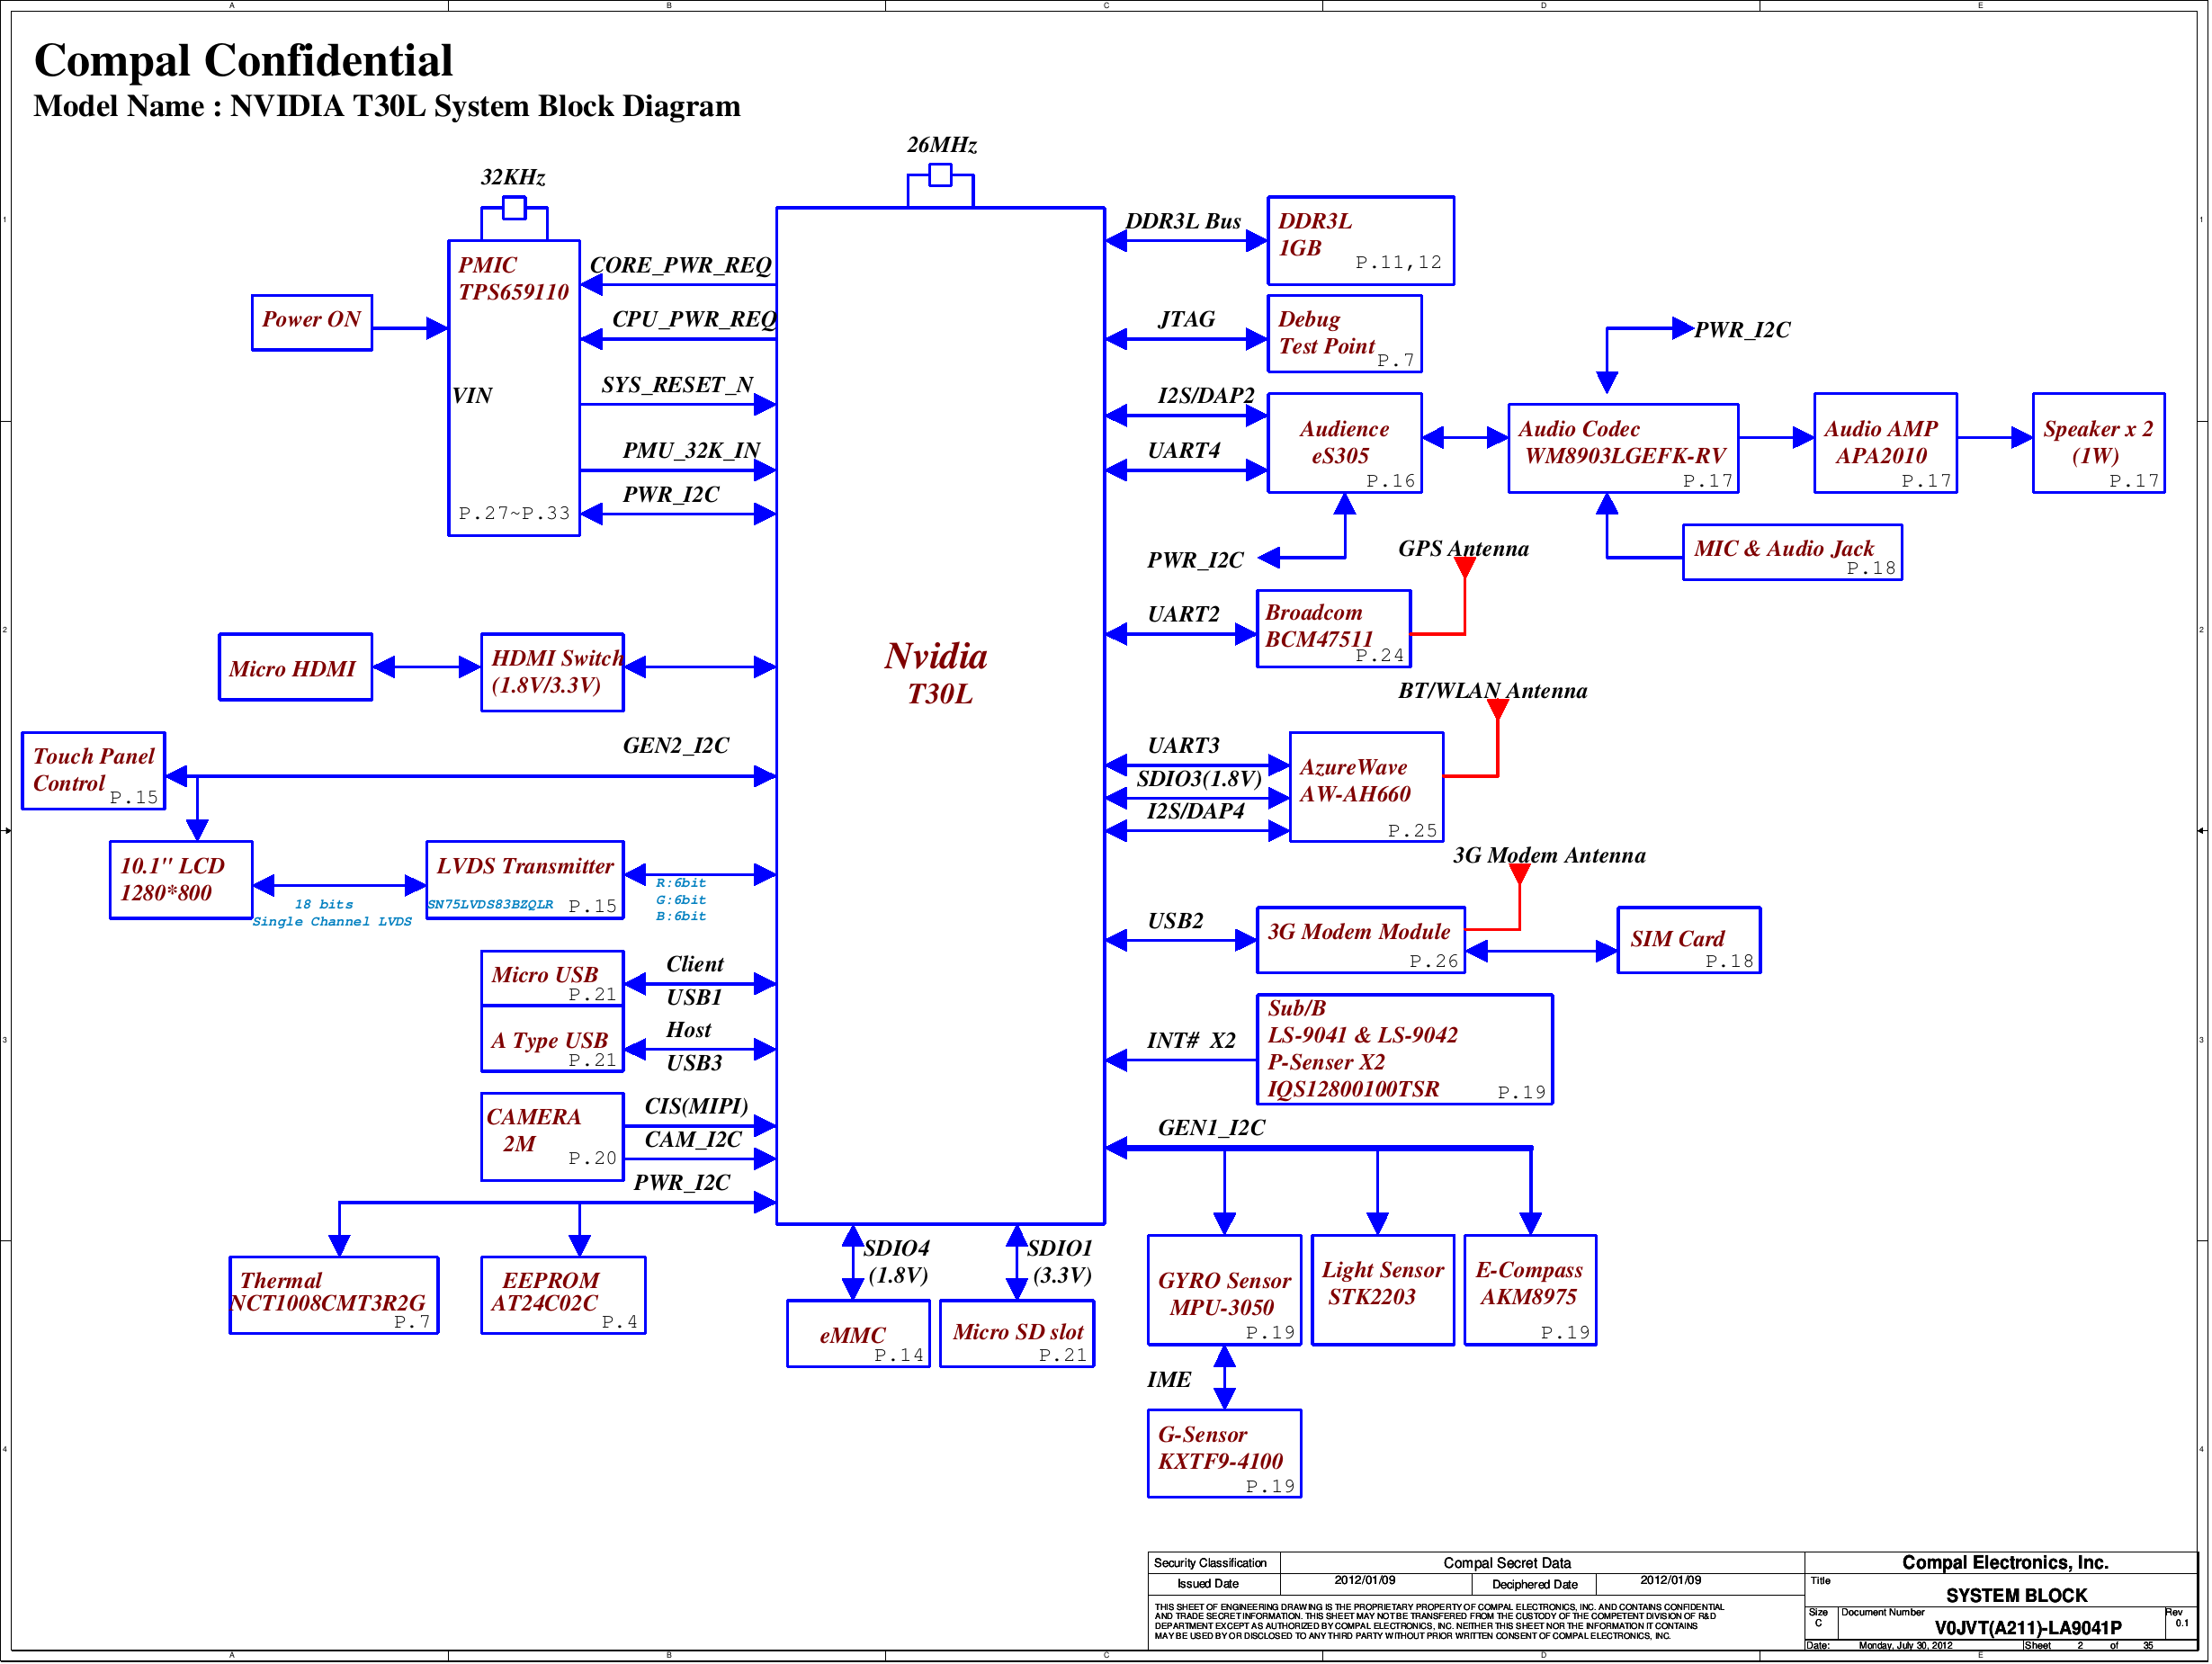Click the CAM_I2C signal label
Screen dimensions: 2212x1664
click(693, 1140)
